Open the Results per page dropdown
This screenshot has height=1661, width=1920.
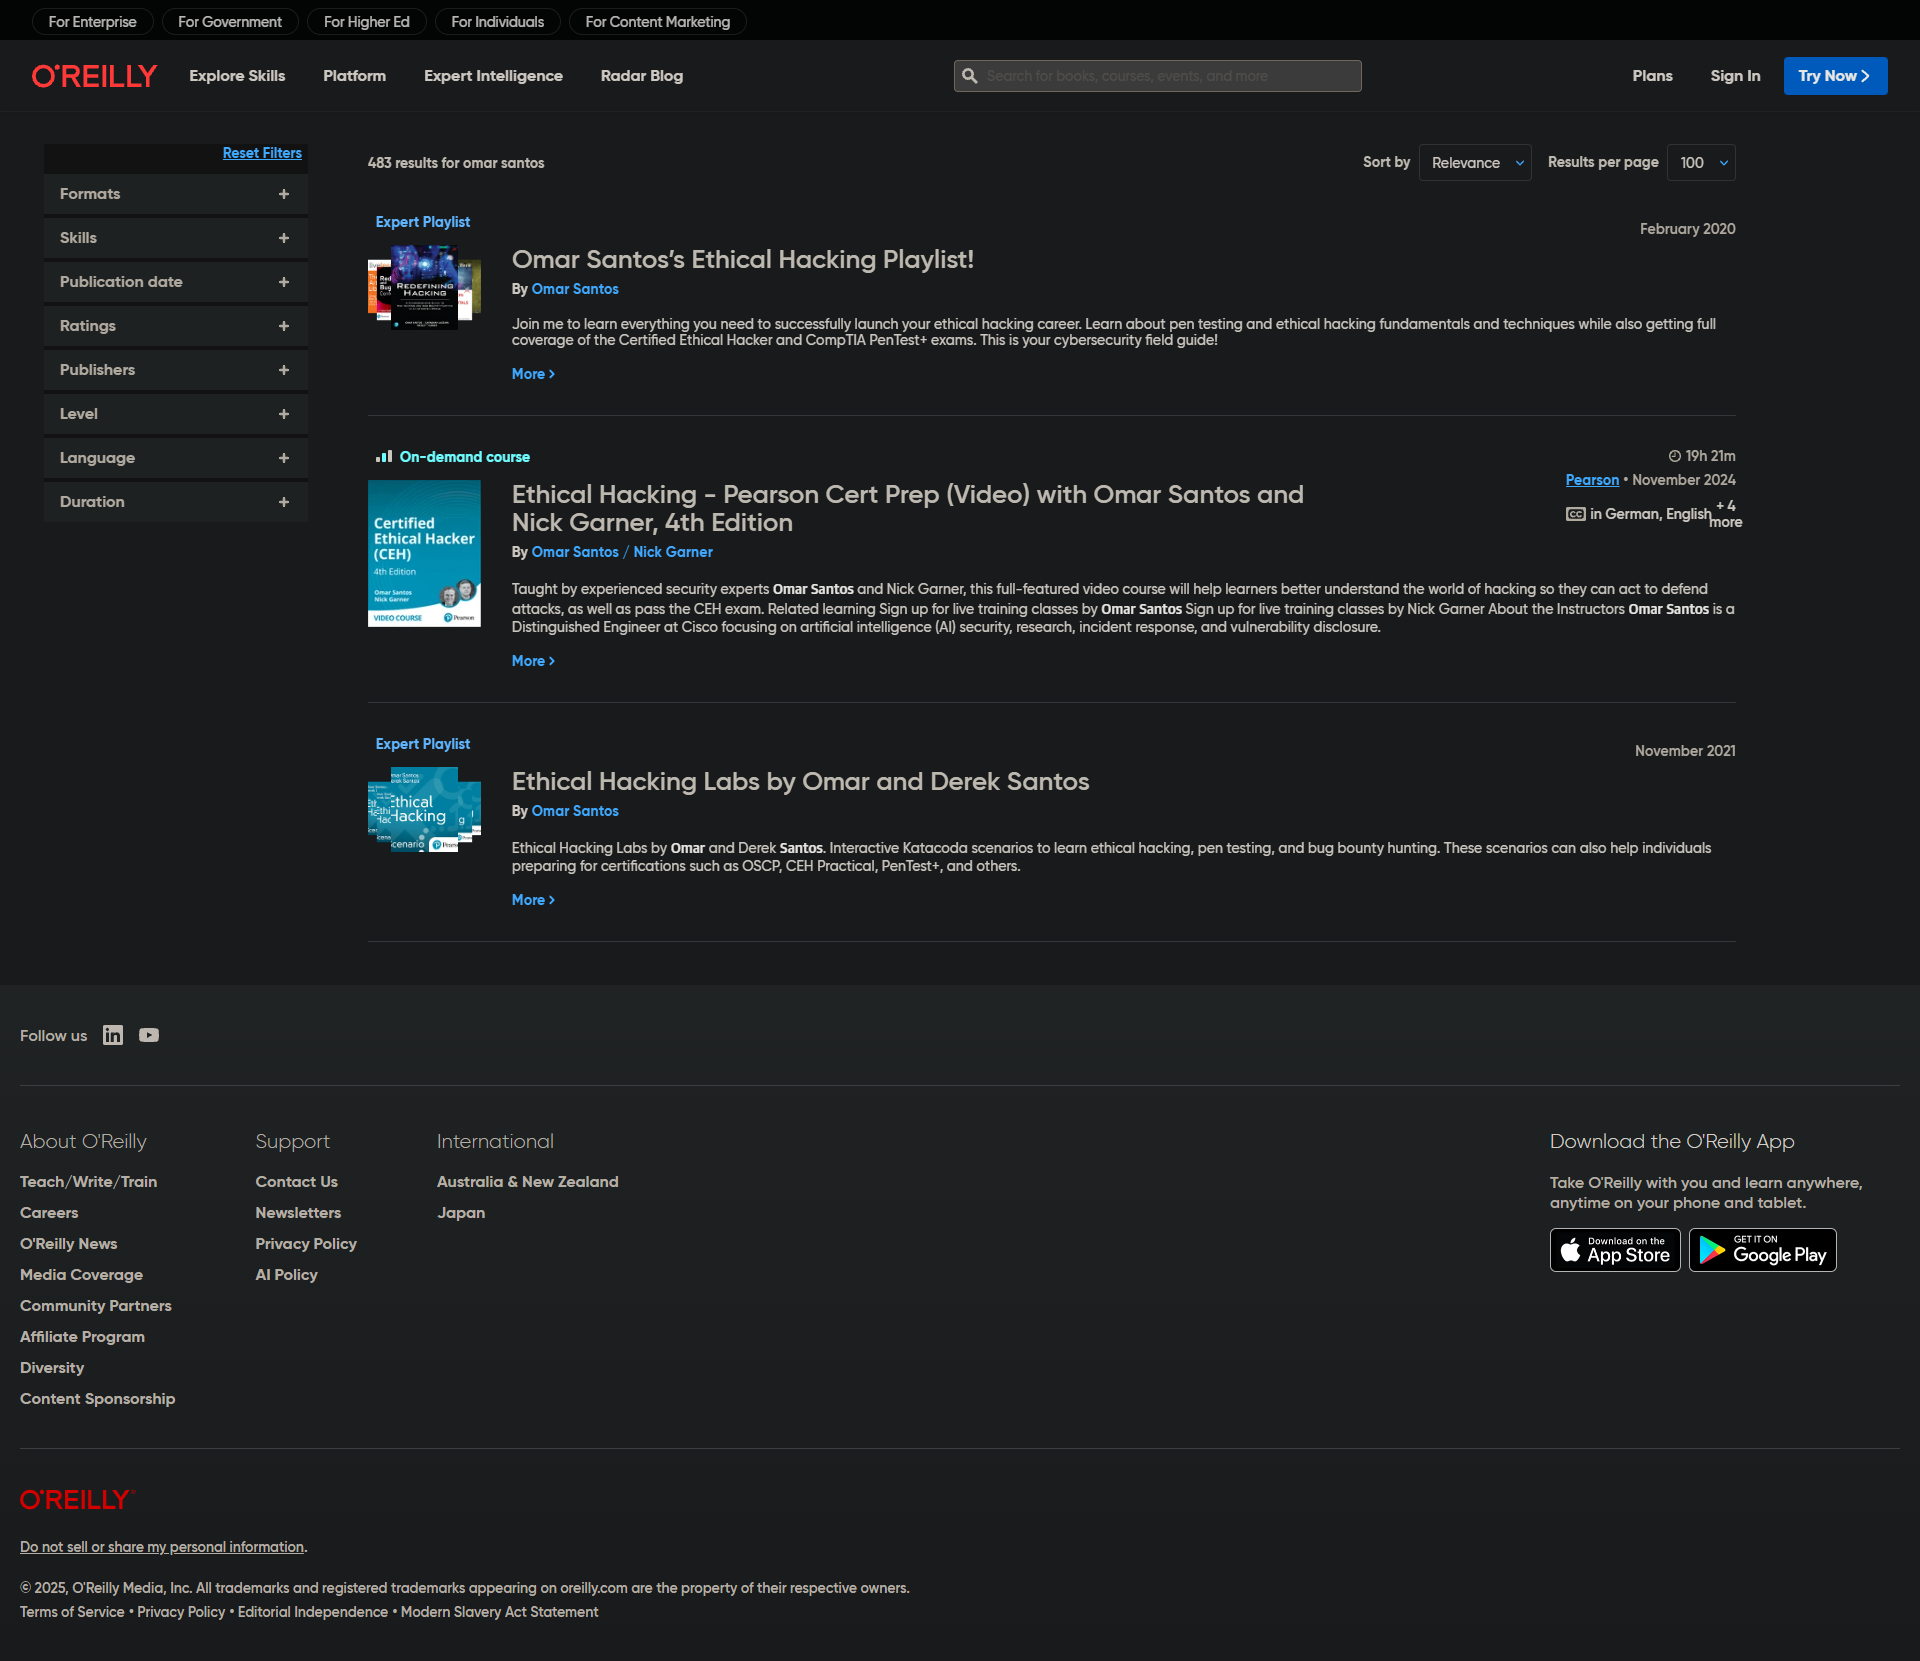(x=1701, y=163)
